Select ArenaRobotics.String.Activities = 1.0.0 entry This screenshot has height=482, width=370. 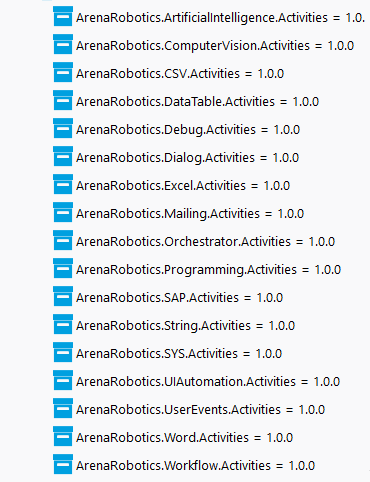pyautogui.click(x=185, y=326)
